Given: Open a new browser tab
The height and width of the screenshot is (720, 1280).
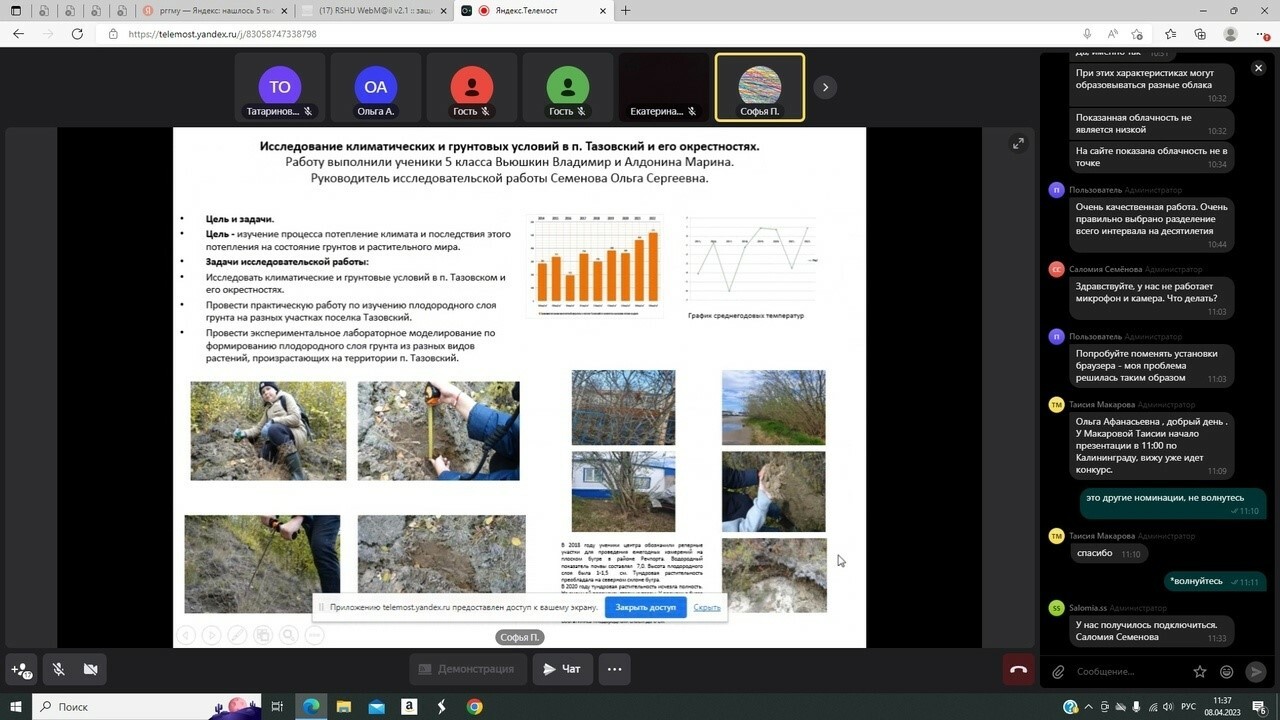Looking at the screenshot, I should point(626,10).
